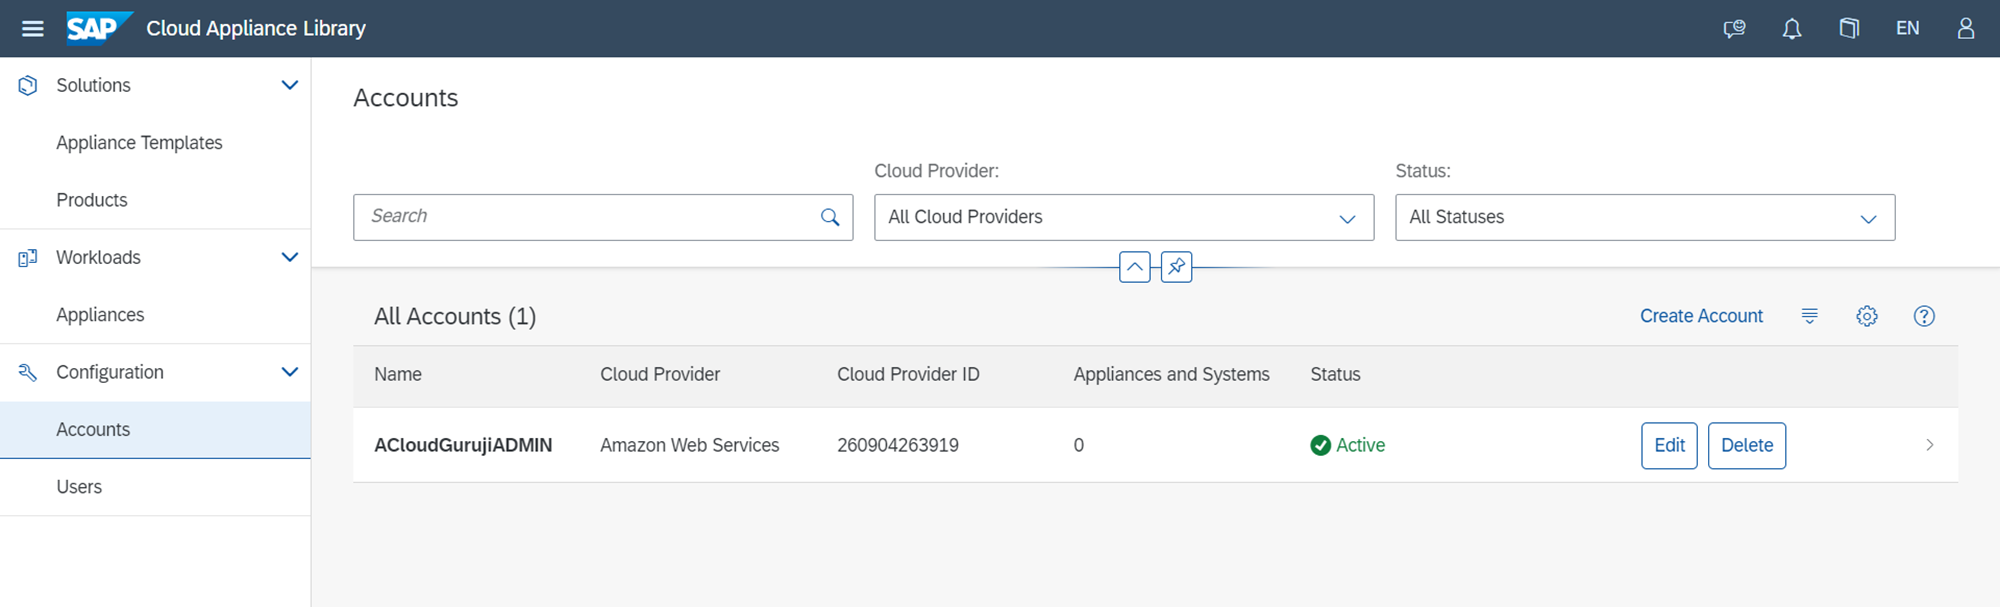Open table sort options icon

point(1809,316)
